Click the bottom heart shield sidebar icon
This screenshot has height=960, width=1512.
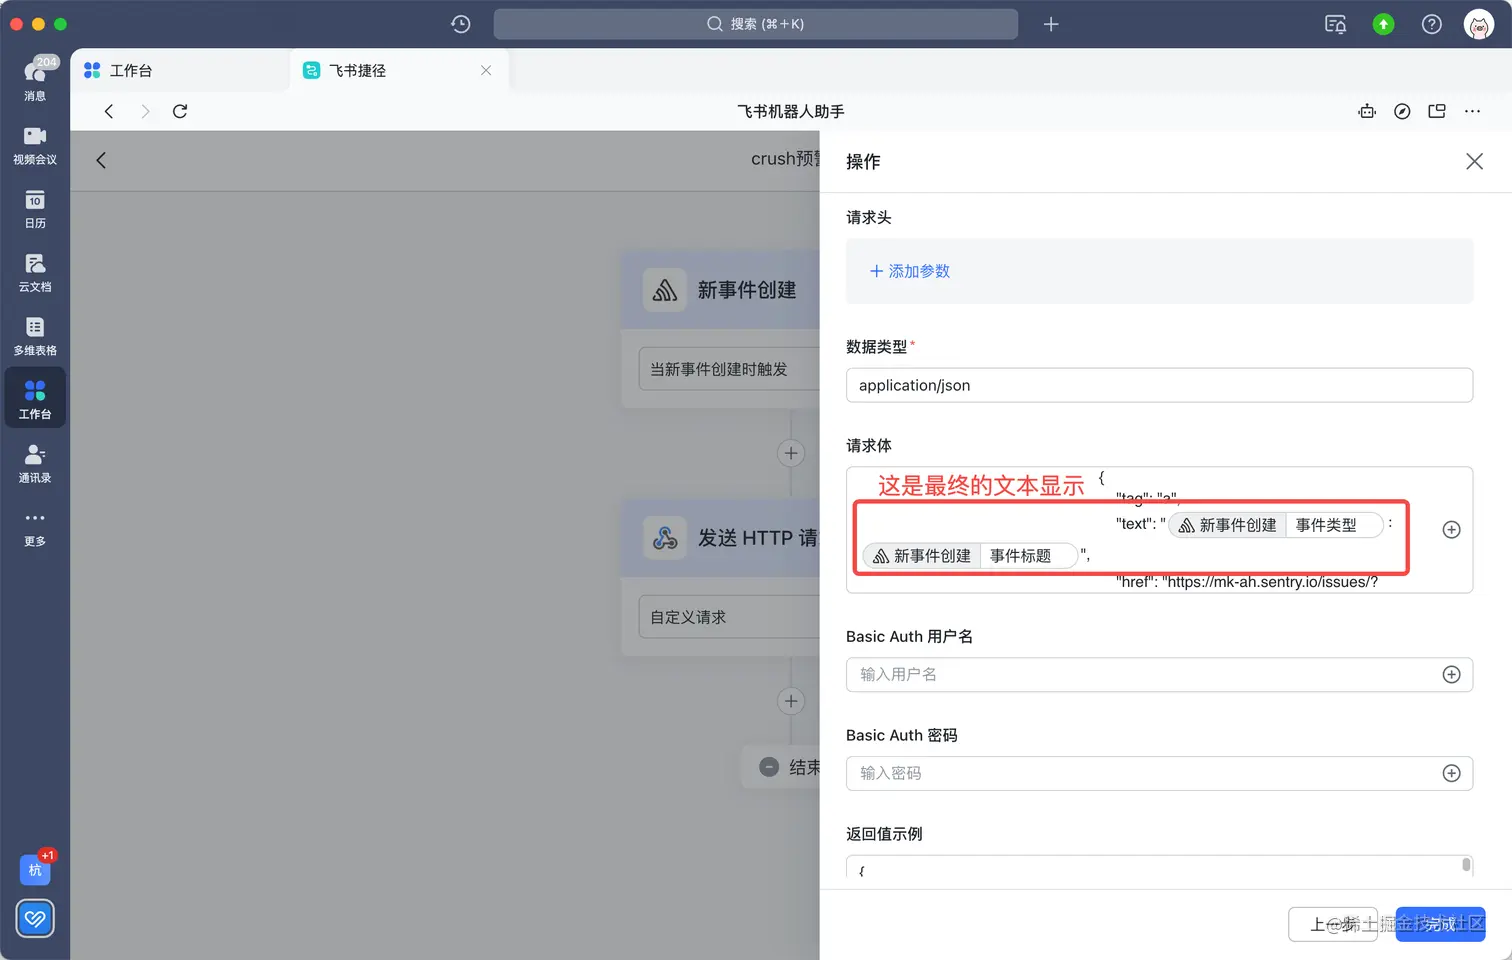[35, 918]
